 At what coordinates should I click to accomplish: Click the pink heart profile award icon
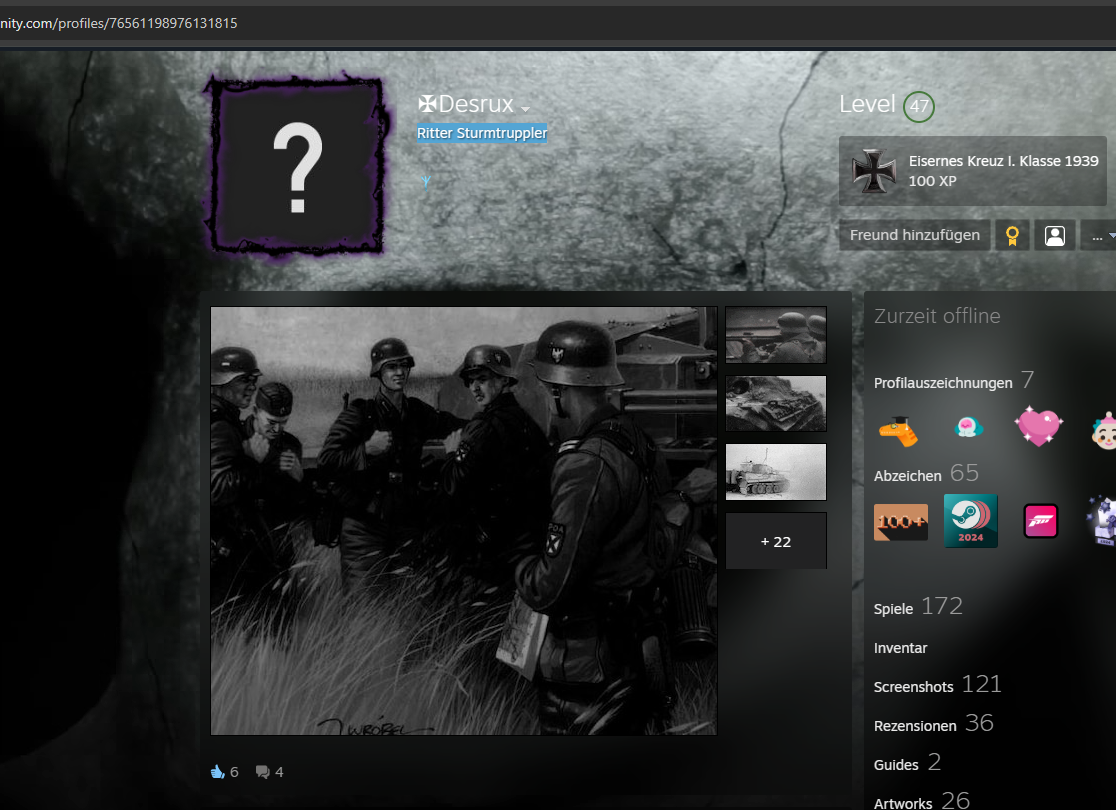tap(1038, 426)
